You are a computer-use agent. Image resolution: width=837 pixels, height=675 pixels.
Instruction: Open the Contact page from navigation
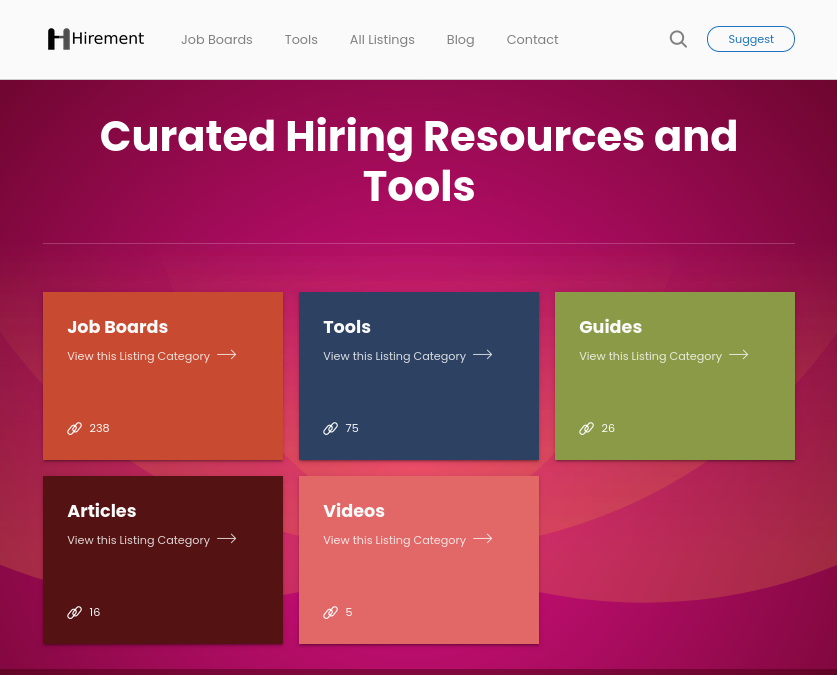532,40
